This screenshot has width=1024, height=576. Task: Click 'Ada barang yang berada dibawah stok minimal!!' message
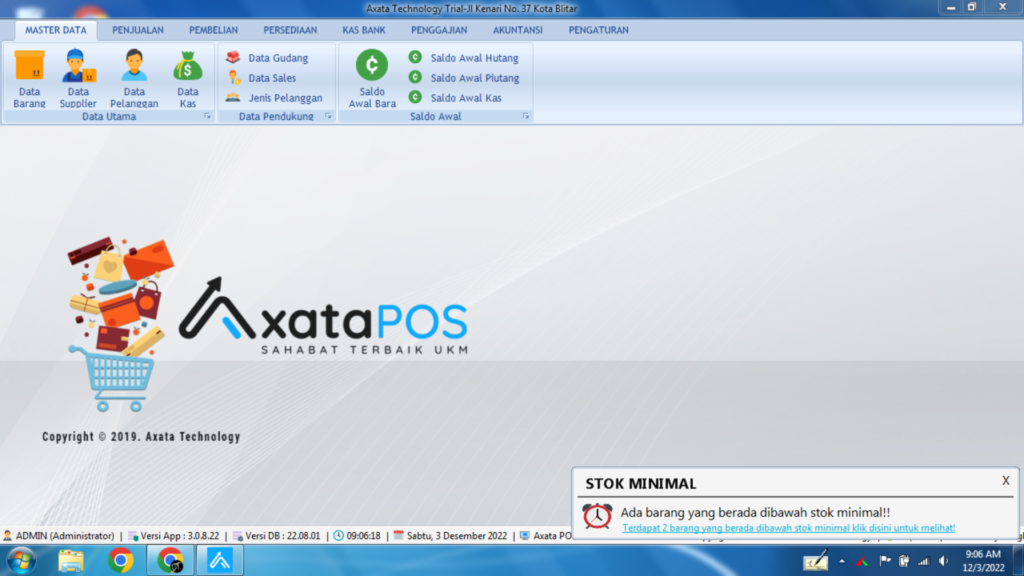[755, 513]
